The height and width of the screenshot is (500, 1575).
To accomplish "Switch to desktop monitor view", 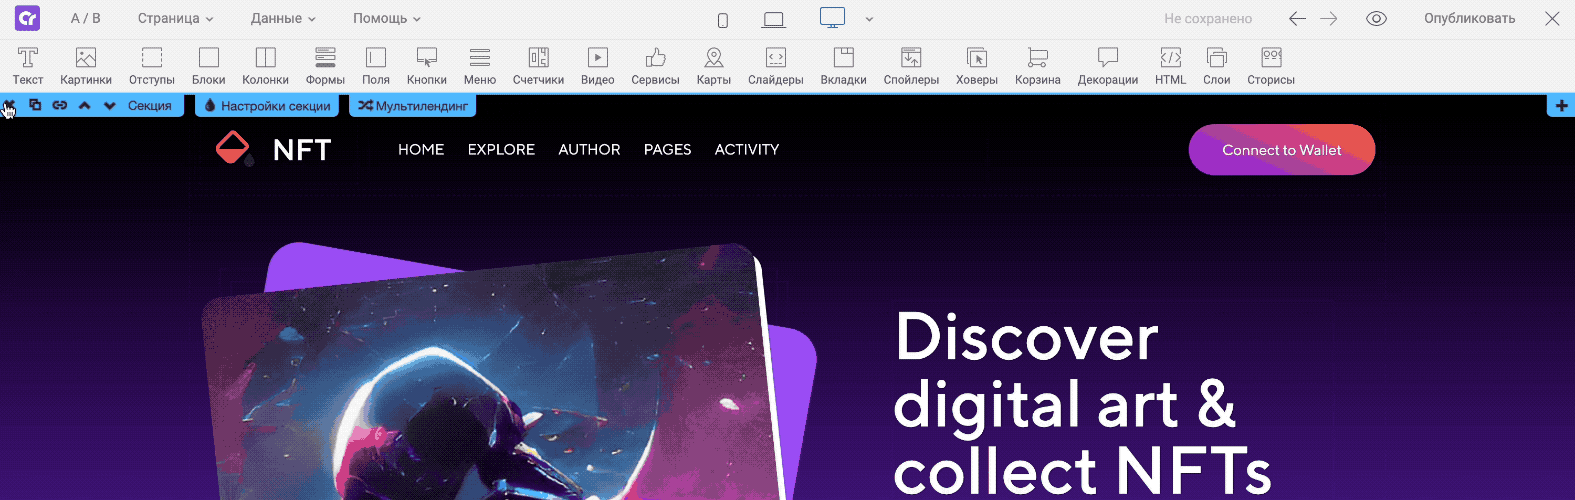I will click(832, 18).
